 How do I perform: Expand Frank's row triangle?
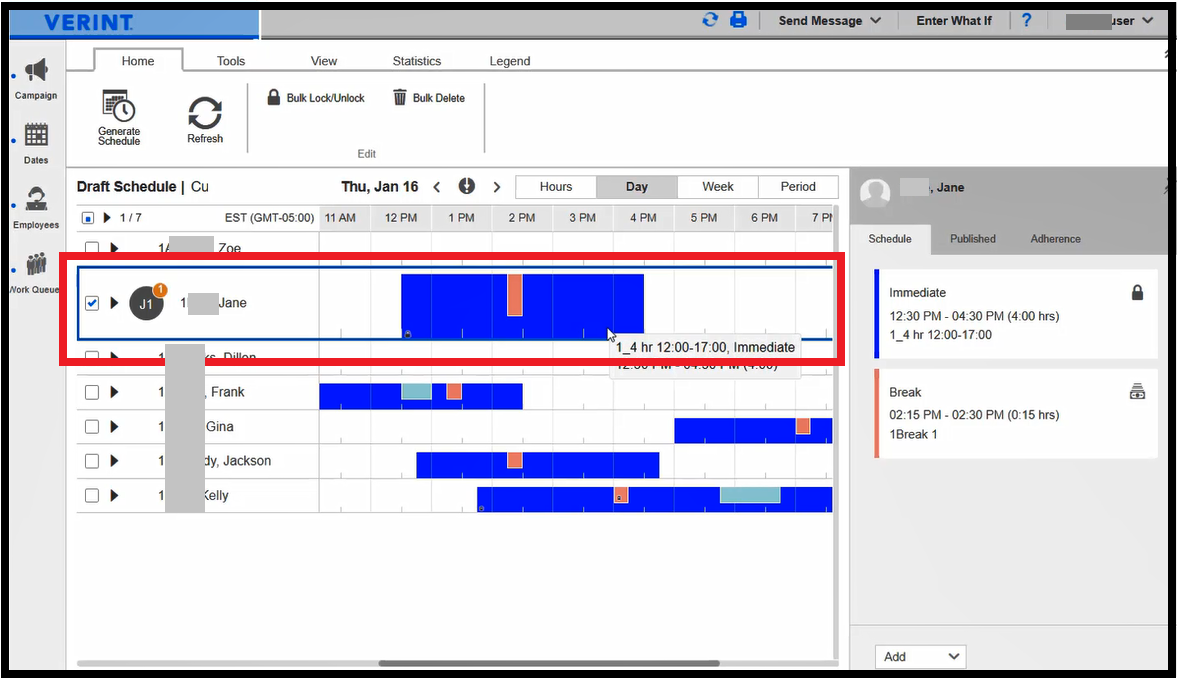tap(114, 392)
